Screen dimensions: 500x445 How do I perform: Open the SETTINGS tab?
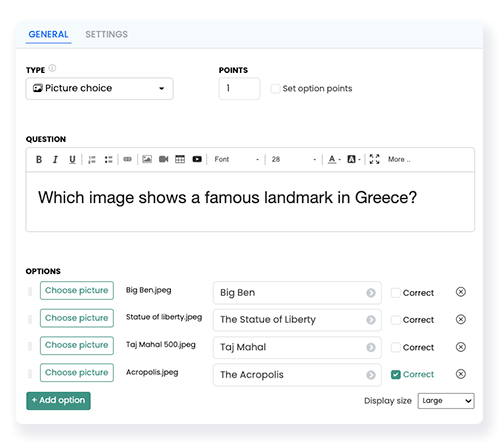click(106, 34)
